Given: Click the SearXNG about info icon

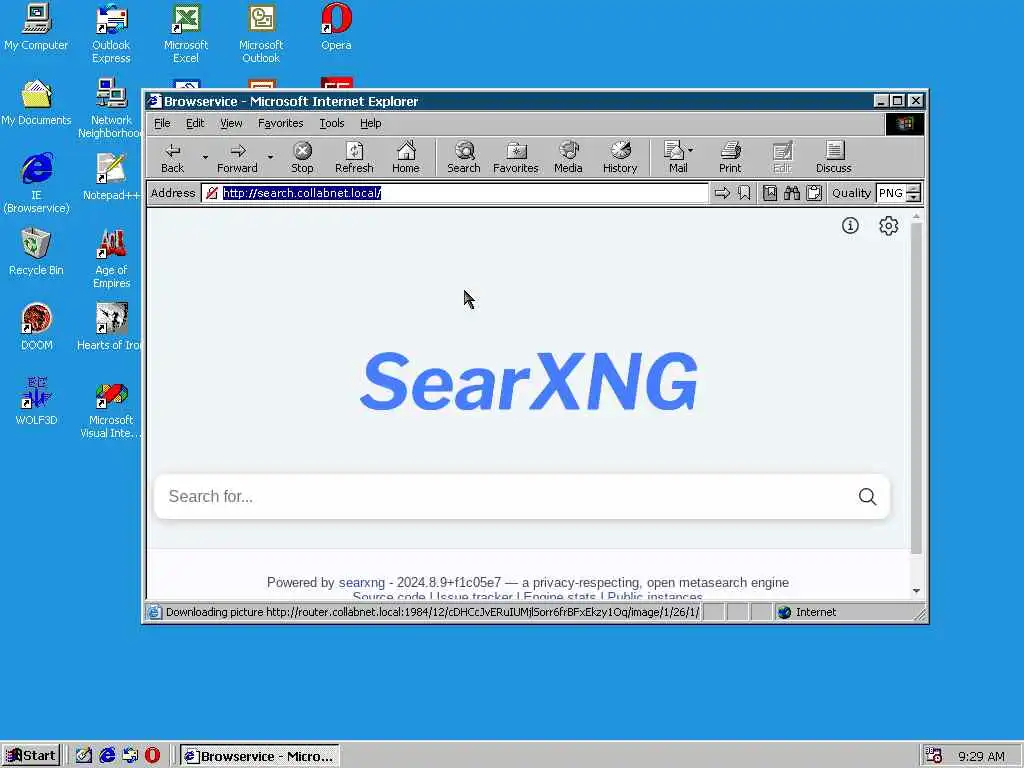Looking at the screenshot, I should (850, 226).
